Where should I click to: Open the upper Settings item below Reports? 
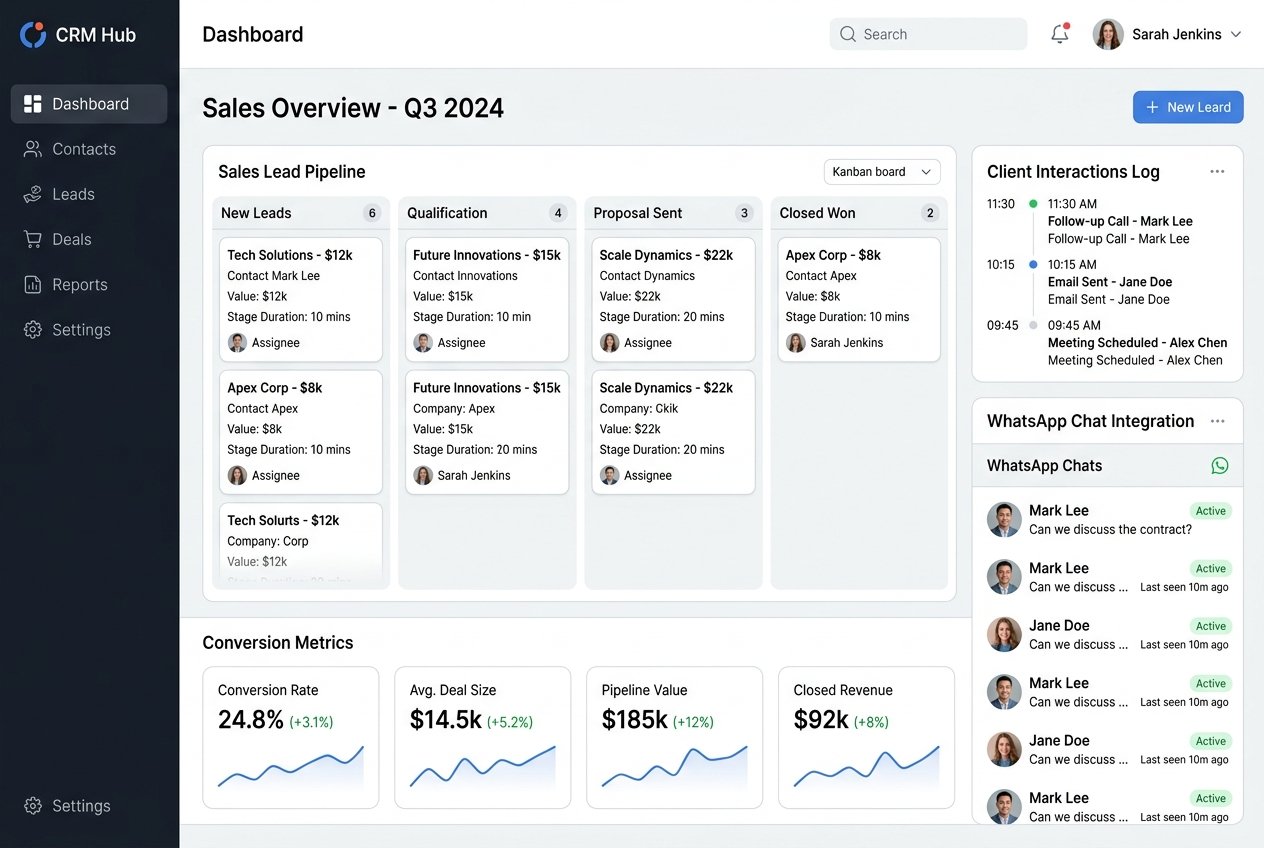click(x=89, y=329)
